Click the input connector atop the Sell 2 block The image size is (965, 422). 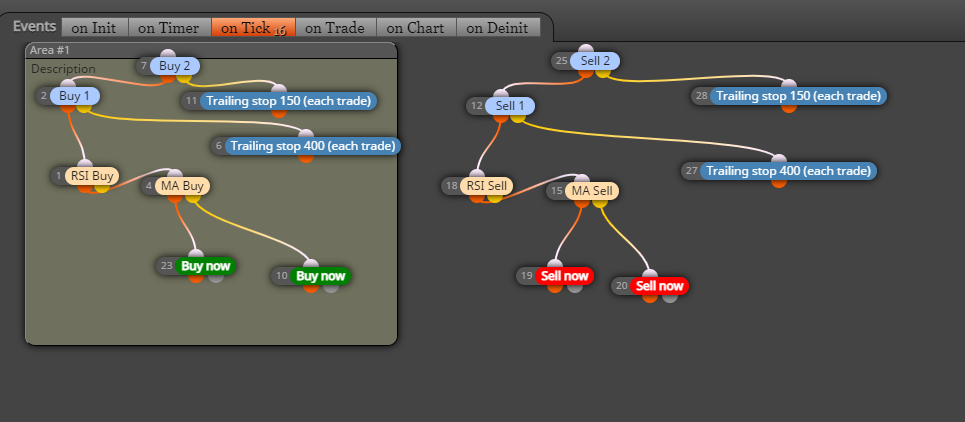[586, 49]
